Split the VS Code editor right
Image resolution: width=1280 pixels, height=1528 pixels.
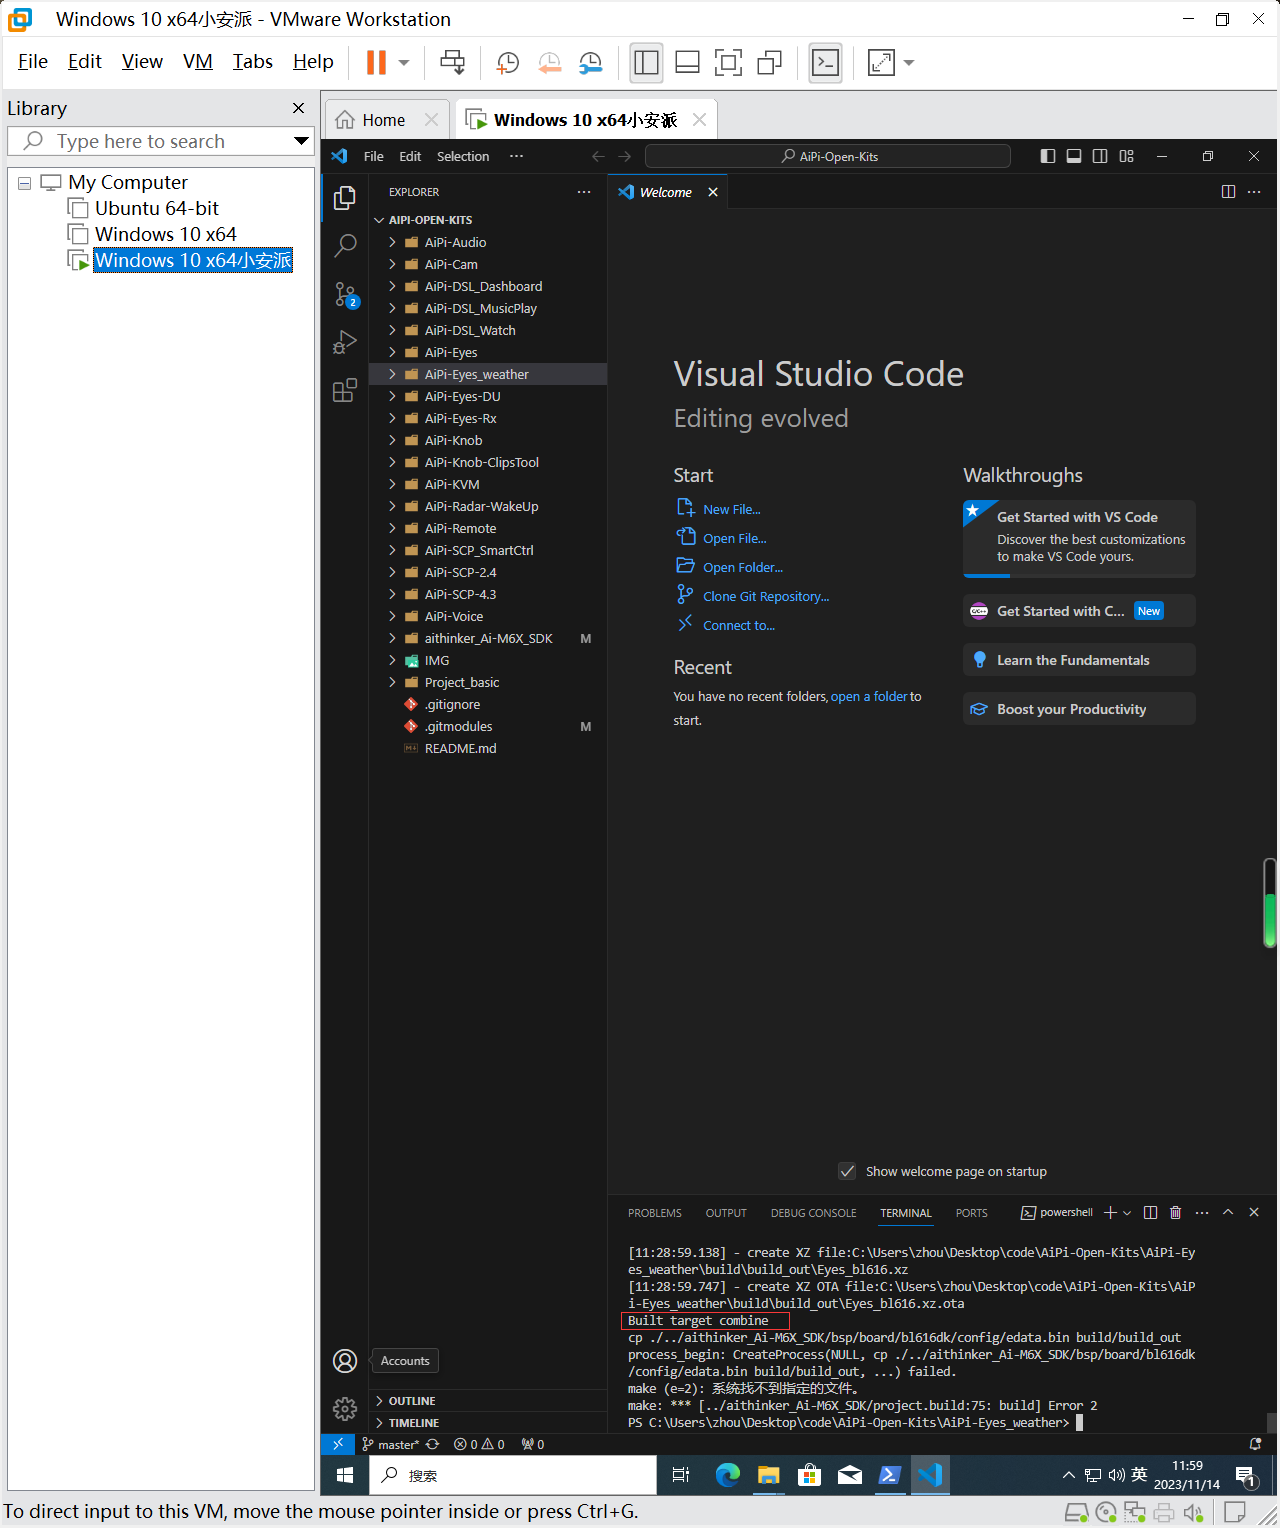pyautogui.click(x=1228, y=192)
